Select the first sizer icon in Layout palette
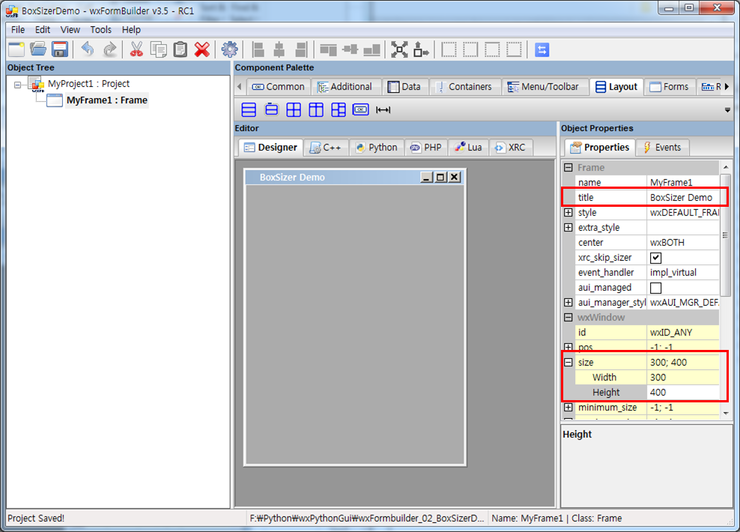This screenshot has width=740, height=532. pyautogui.click(x=249, y=110)
